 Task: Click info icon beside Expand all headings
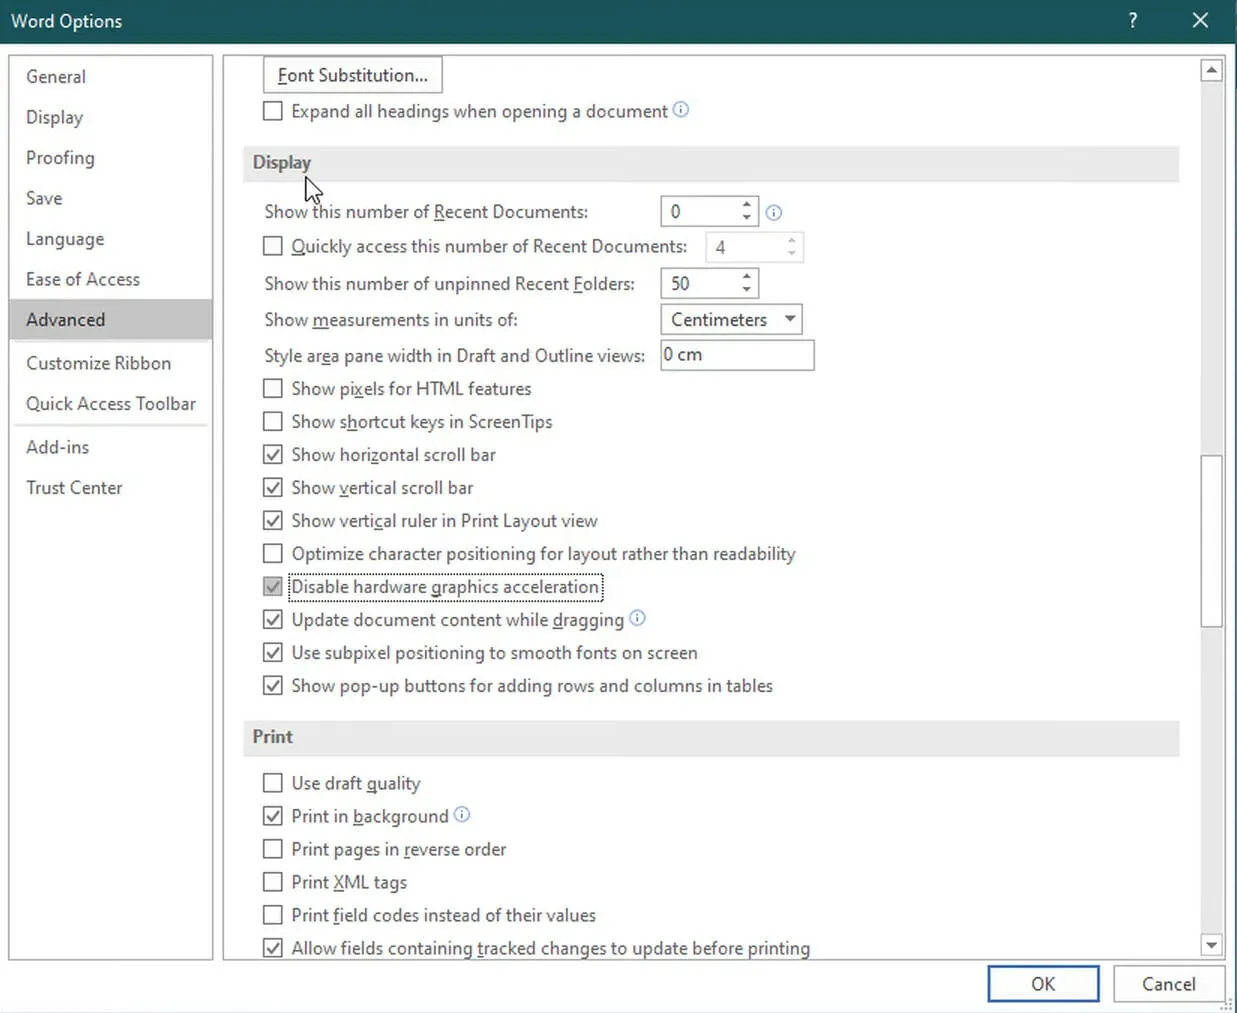(x=681, y=110)
